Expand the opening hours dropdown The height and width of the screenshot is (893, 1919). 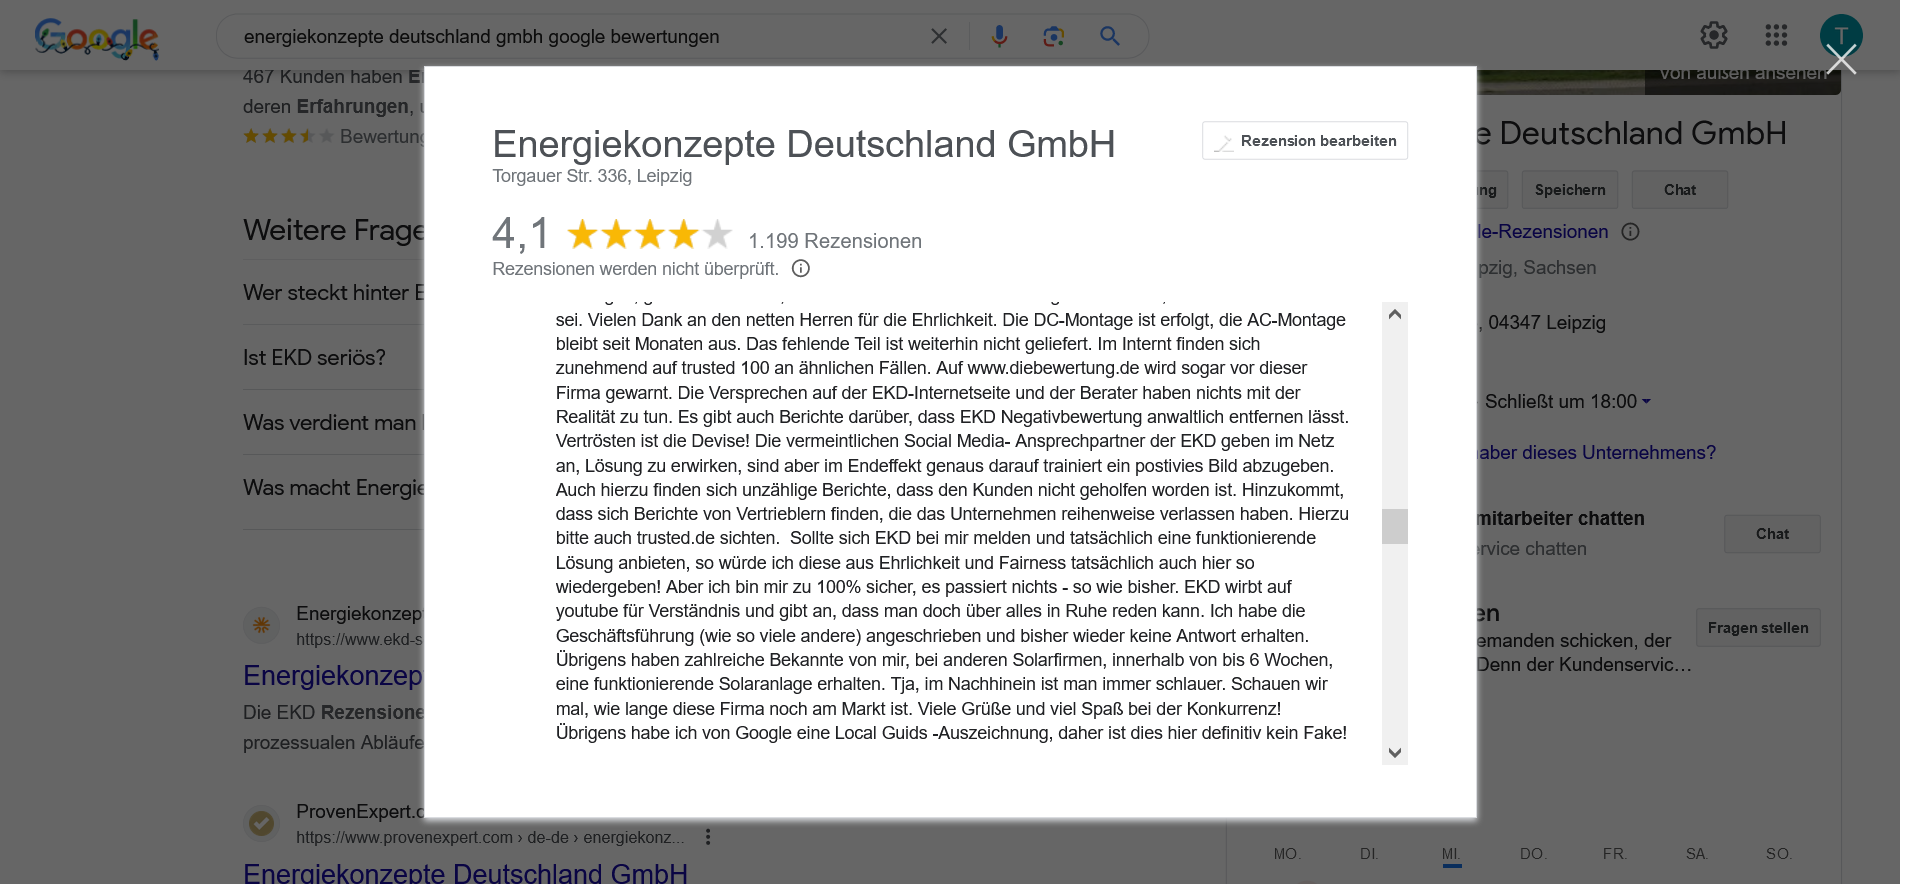coord(1646,402)
